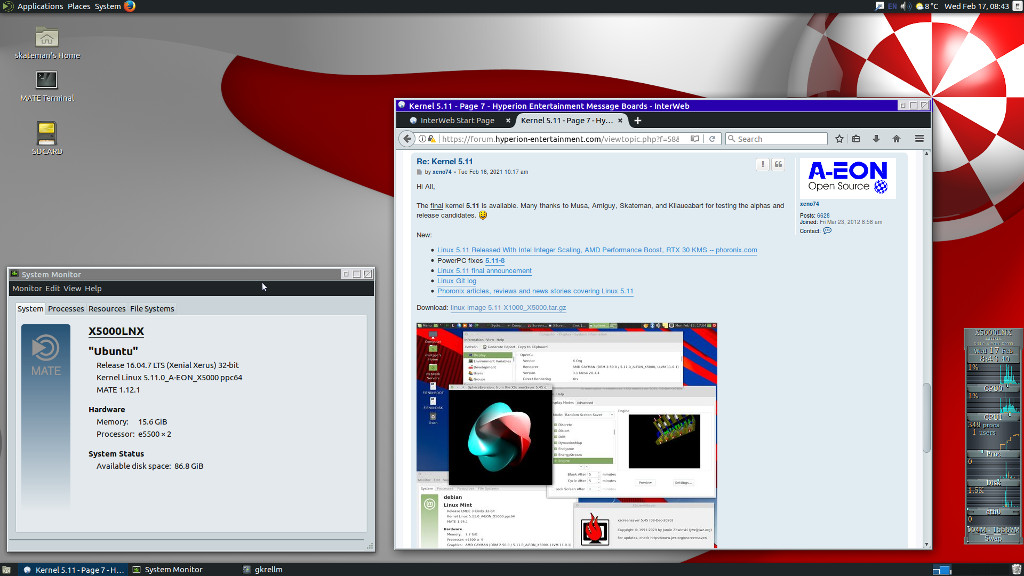Download linux image 5.11 X1000_X5000.tar.gz
Viewport: 1024px width, 576px height.
[508, 308]
